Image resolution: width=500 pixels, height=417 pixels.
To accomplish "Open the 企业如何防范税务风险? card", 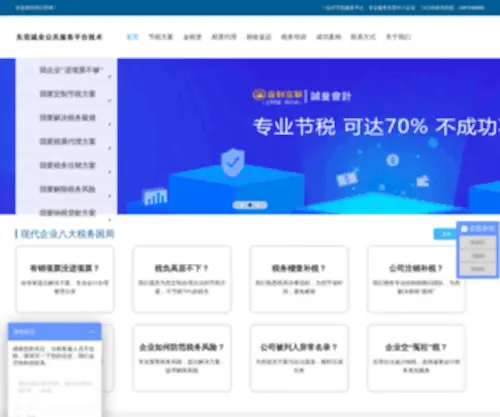I will [182, 358].
